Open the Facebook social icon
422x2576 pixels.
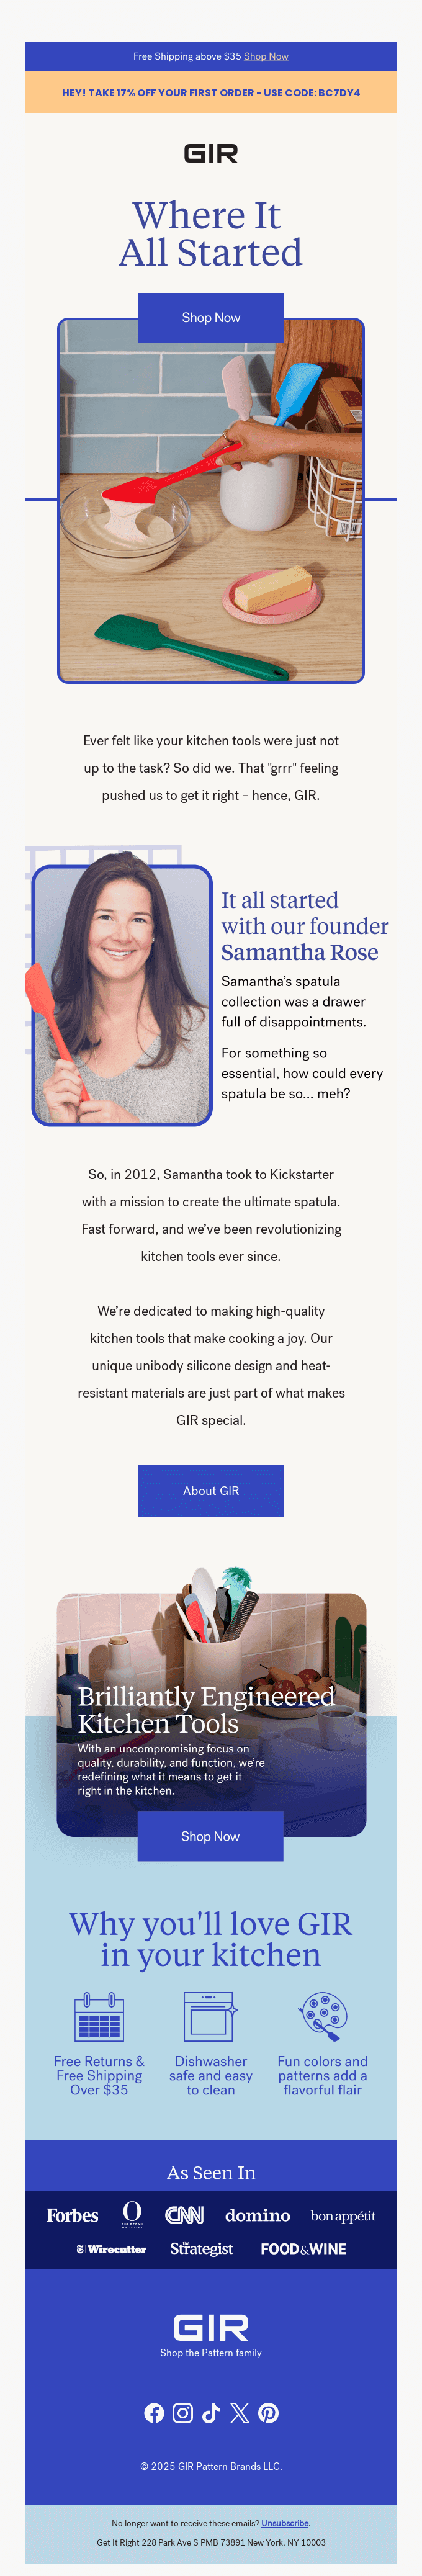click(x=154, y=2413)
